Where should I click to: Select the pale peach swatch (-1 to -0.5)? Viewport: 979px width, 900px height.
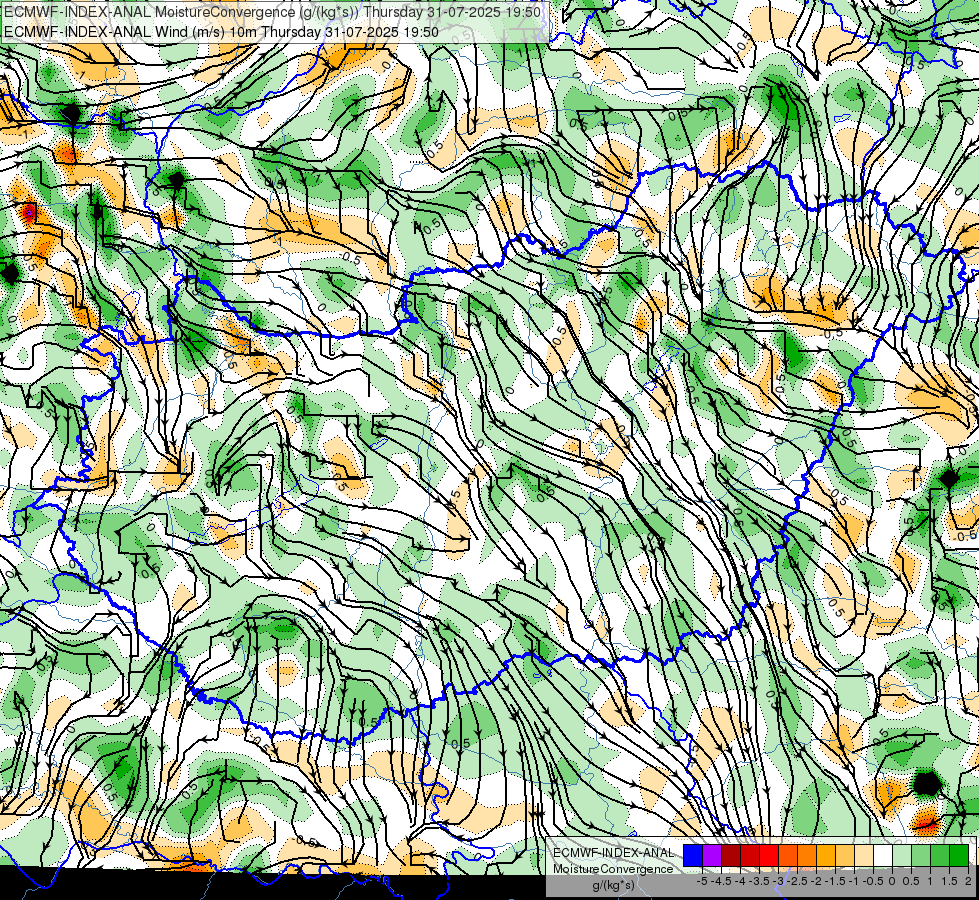click(x=864, y=856)
